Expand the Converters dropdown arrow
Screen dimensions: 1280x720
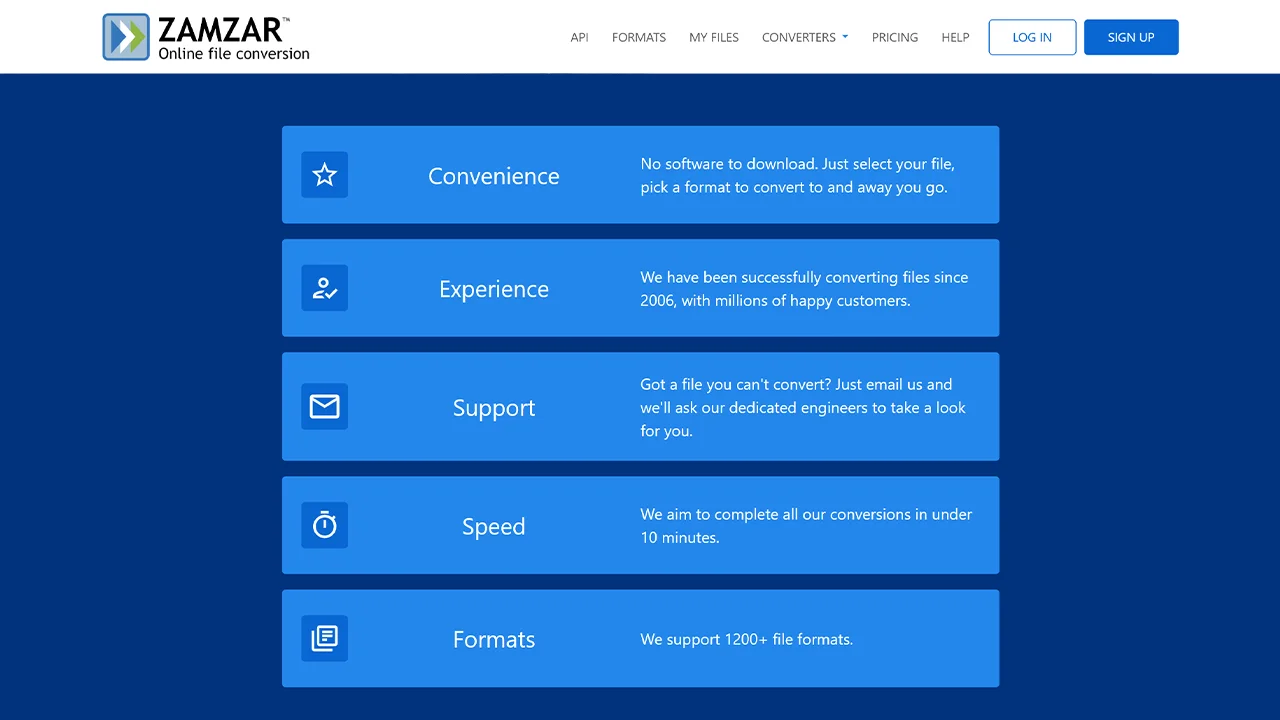coord(845,37)
